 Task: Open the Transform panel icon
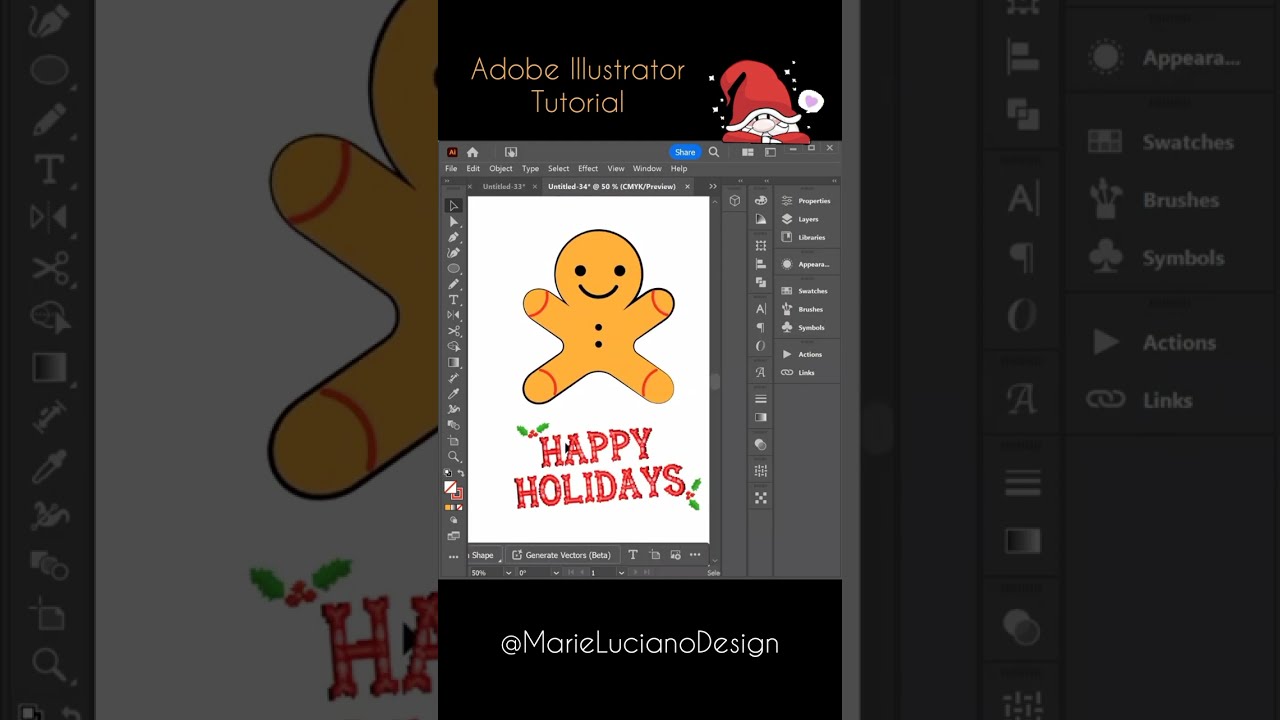(761, 245)
